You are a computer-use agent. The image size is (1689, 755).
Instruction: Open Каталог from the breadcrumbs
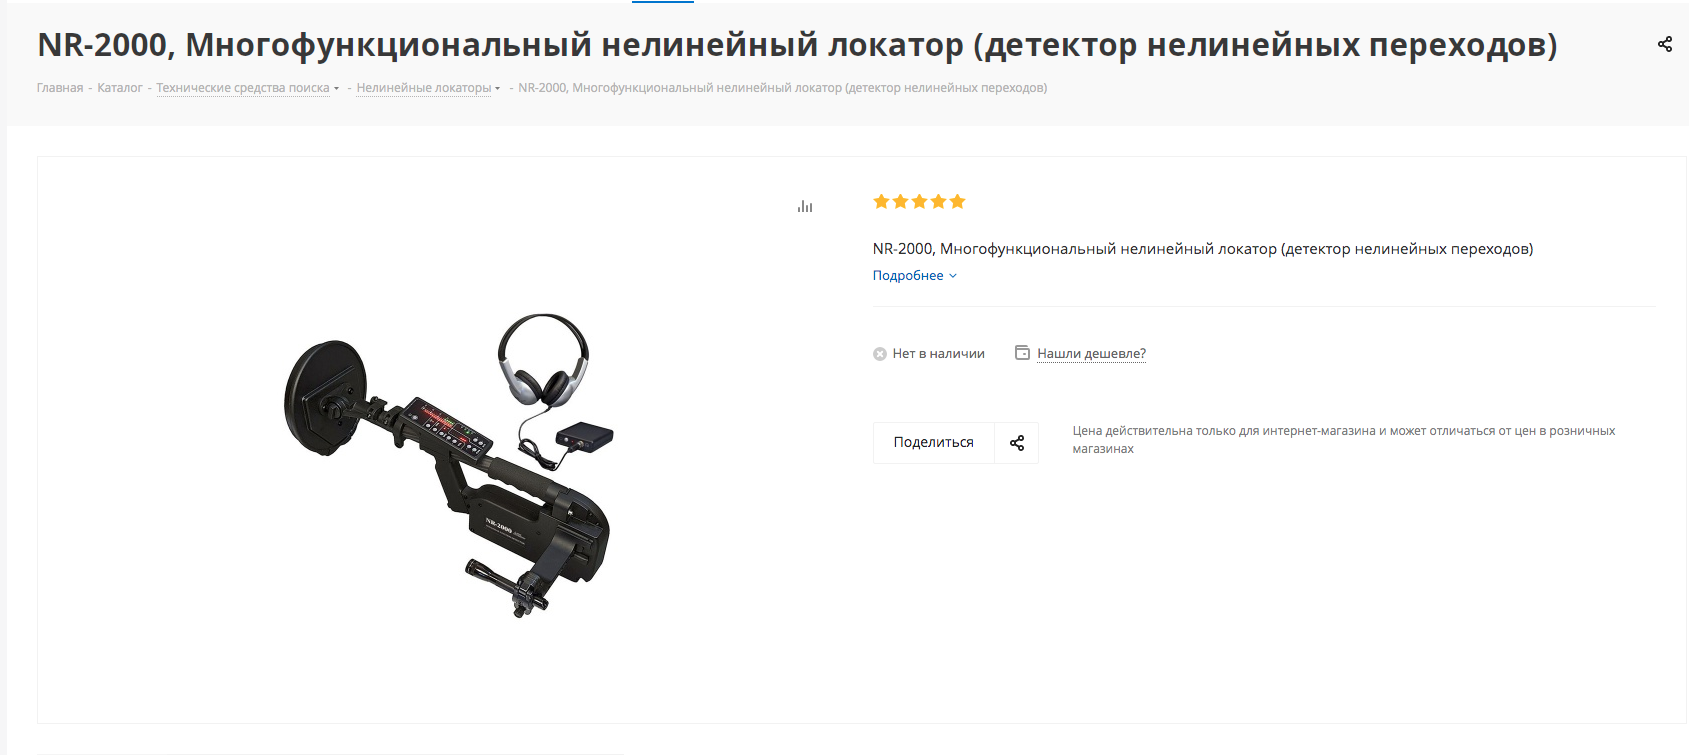(120, 88)
